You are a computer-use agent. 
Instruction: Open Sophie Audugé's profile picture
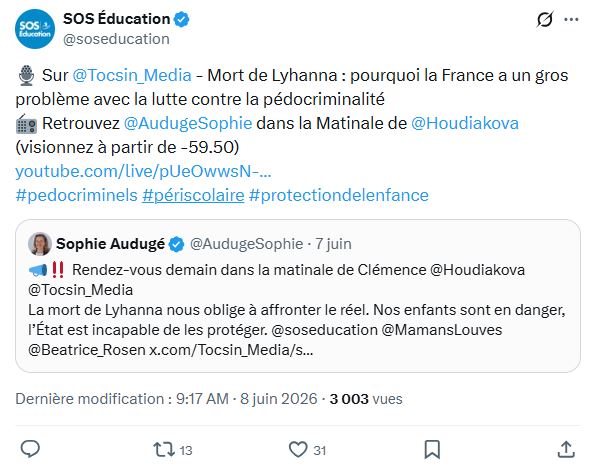40,244
